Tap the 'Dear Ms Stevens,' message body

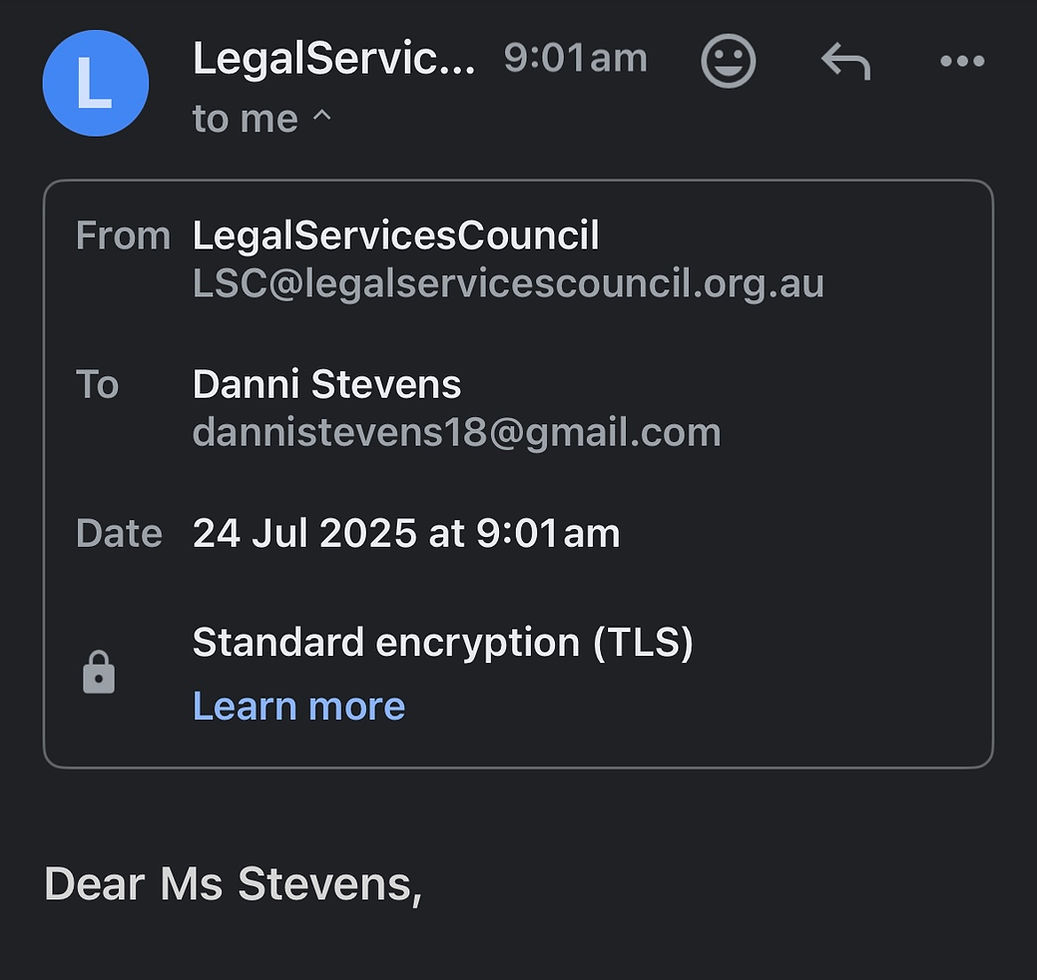233,884
